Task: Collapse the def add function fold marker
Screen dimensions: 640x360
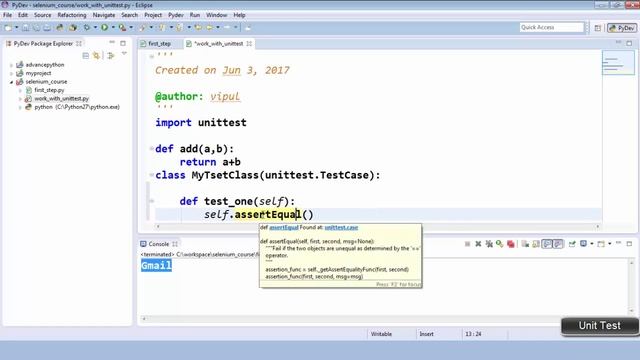Action: (x=151, y=149)
